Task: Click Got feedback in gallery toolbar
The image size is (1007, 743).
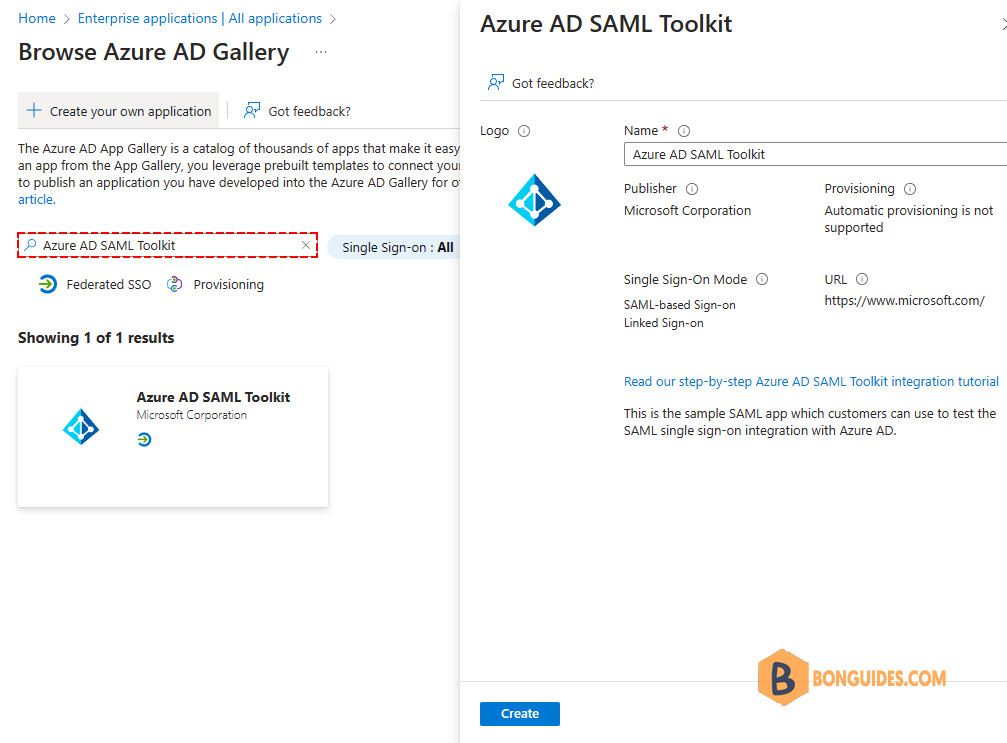Action: pyautogui.click(x=297, y=111)
